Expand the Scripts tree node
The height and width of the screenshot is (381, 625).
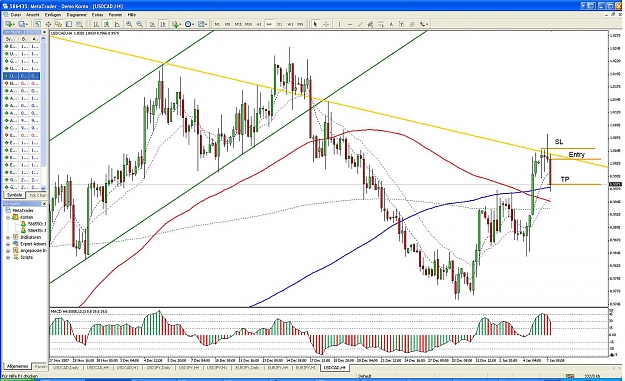tap(8, 258)
